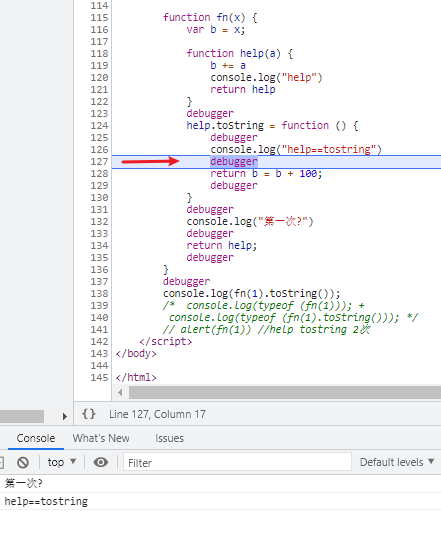The width and height of the screenshot is (441, 542).
Task: Click line number 145 in the gutter
Action: (99, 377)
